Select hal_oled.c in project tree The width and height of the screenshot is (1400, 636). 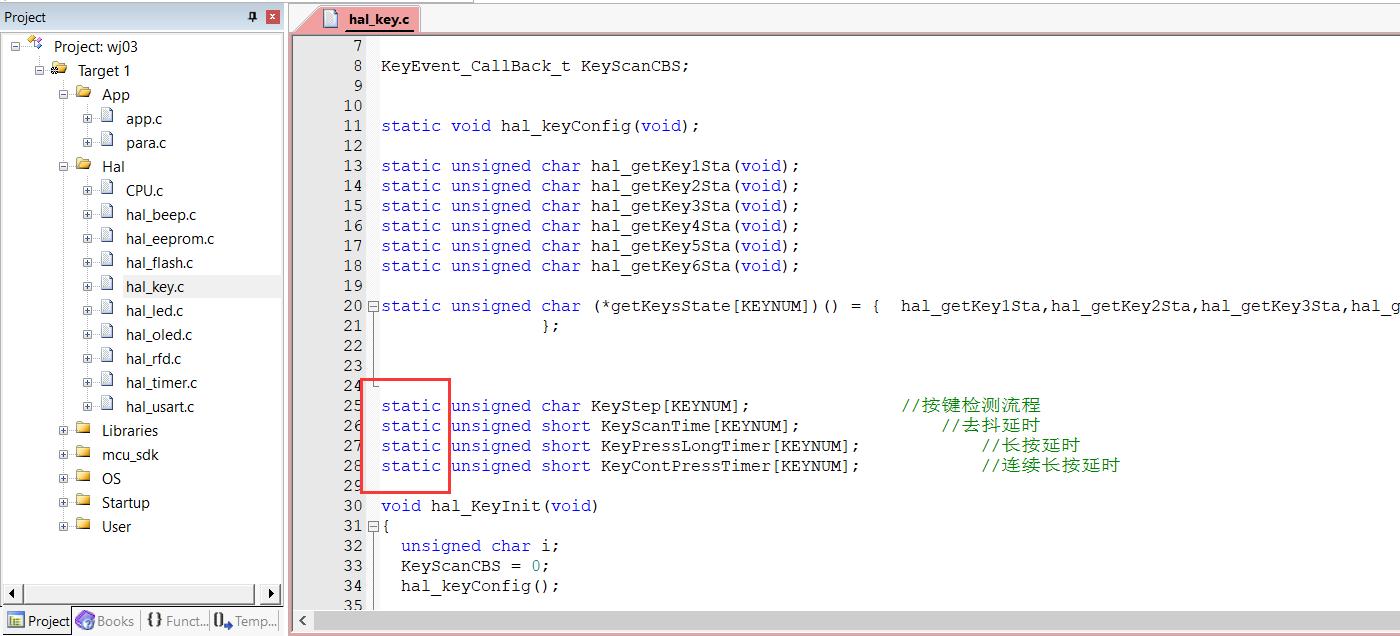[159, 335]
